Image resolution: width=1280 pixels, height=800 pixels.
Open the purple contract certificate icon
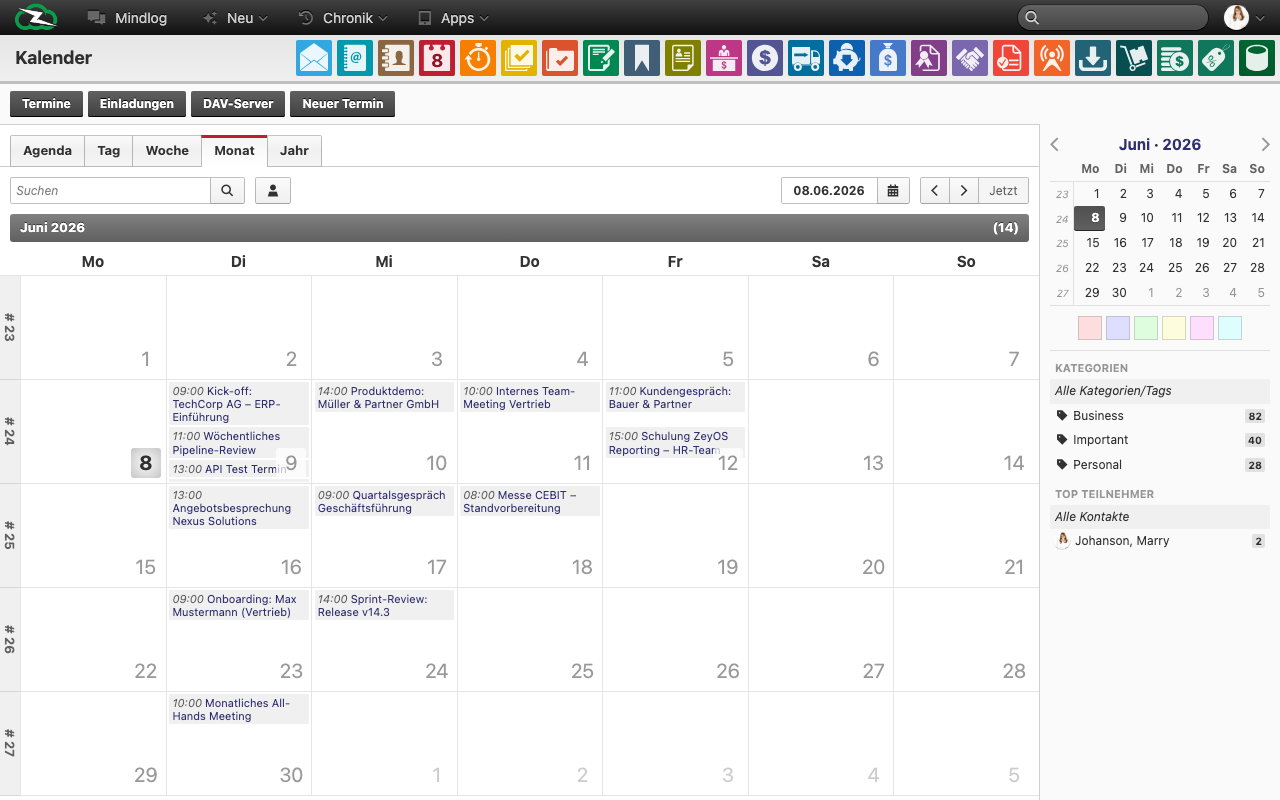[929, 58]
